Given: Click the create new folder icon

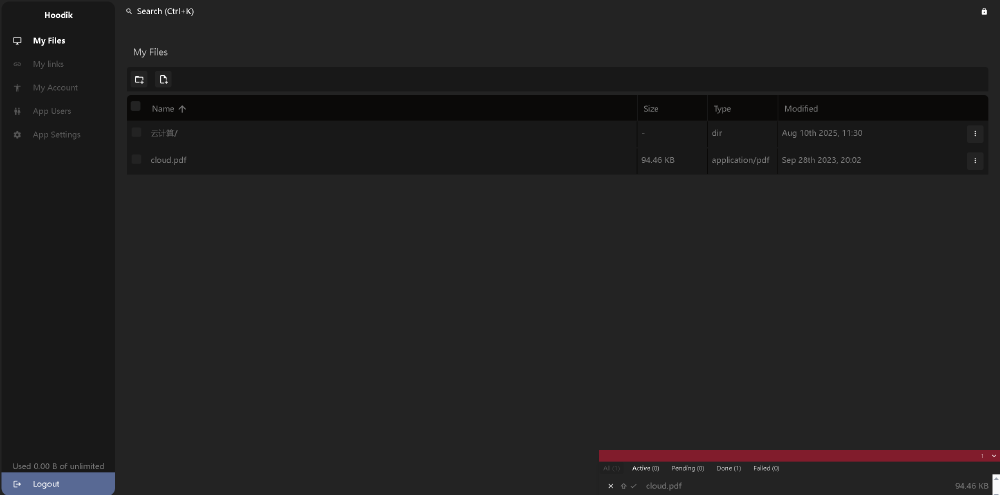Looking at the screenshot, I should [139, 80].
